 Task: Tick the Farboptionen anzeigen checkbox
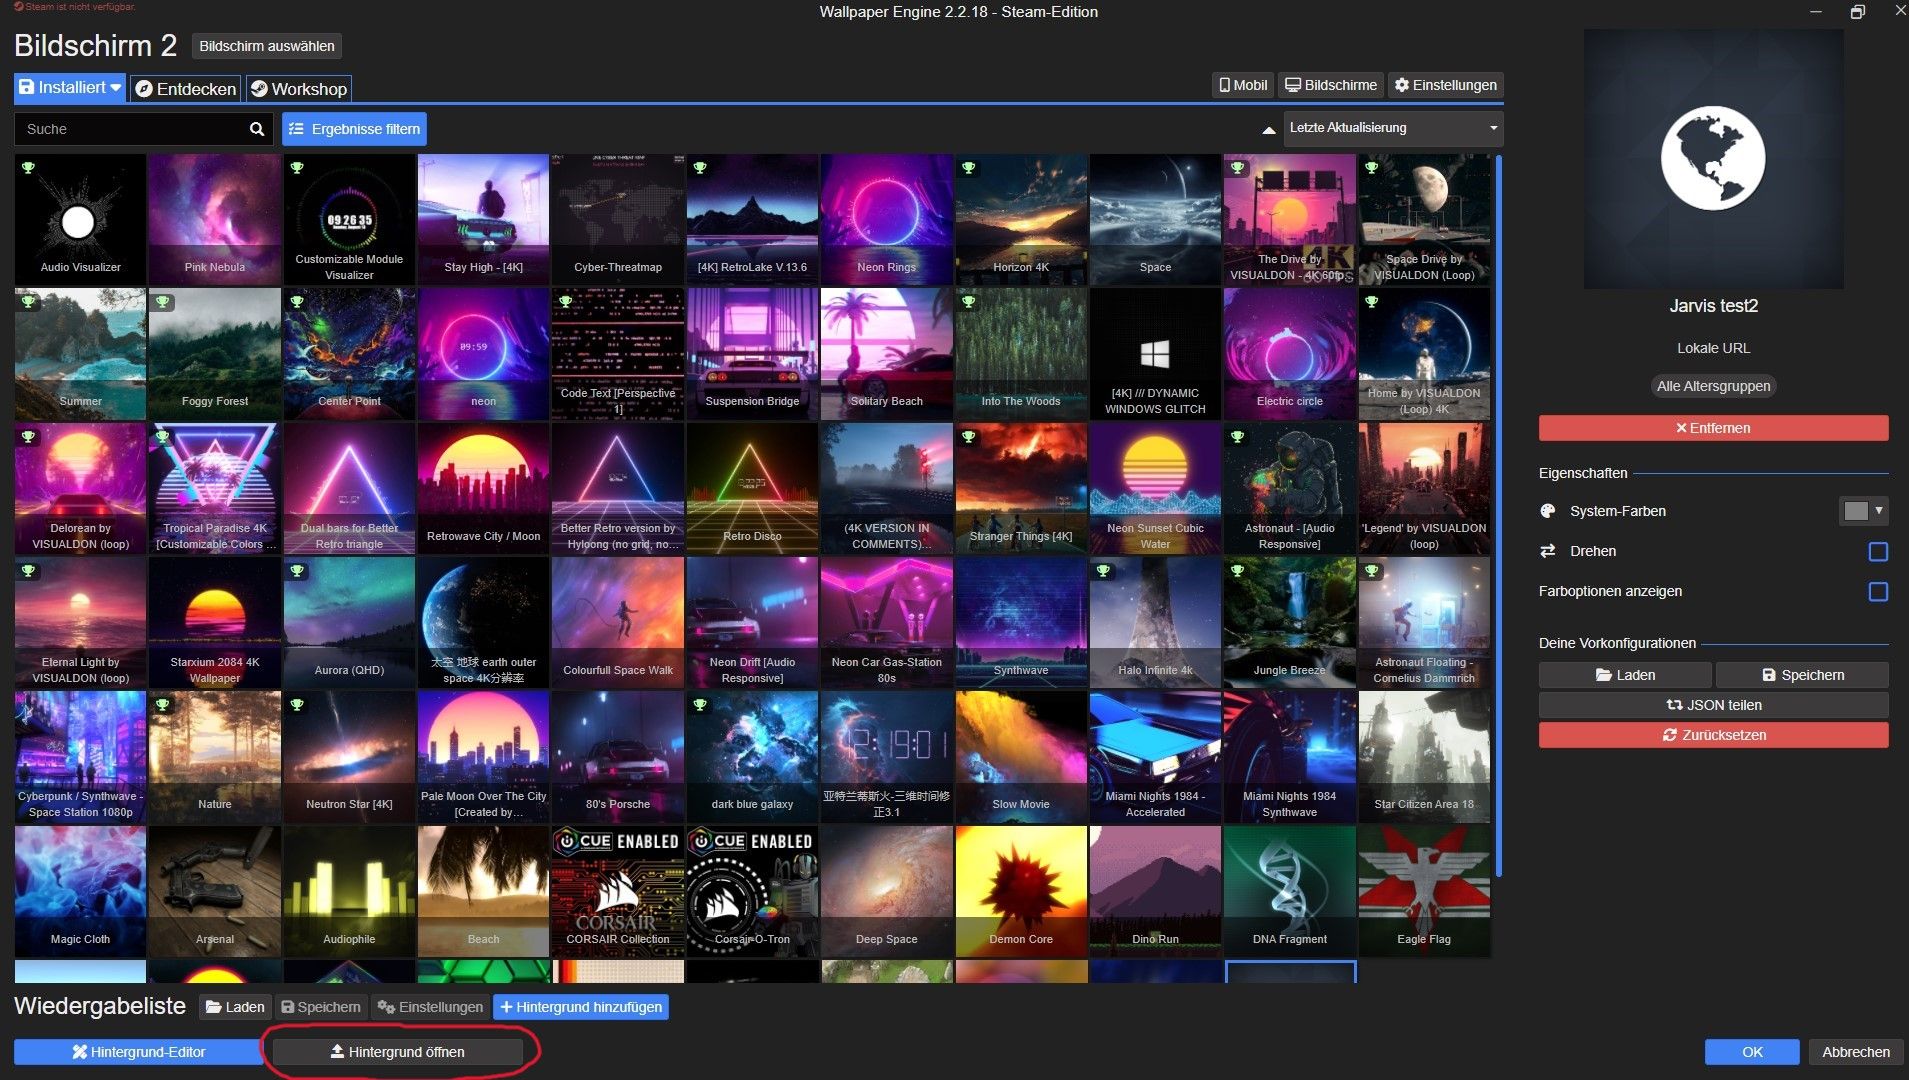(x=1878, y=592)
